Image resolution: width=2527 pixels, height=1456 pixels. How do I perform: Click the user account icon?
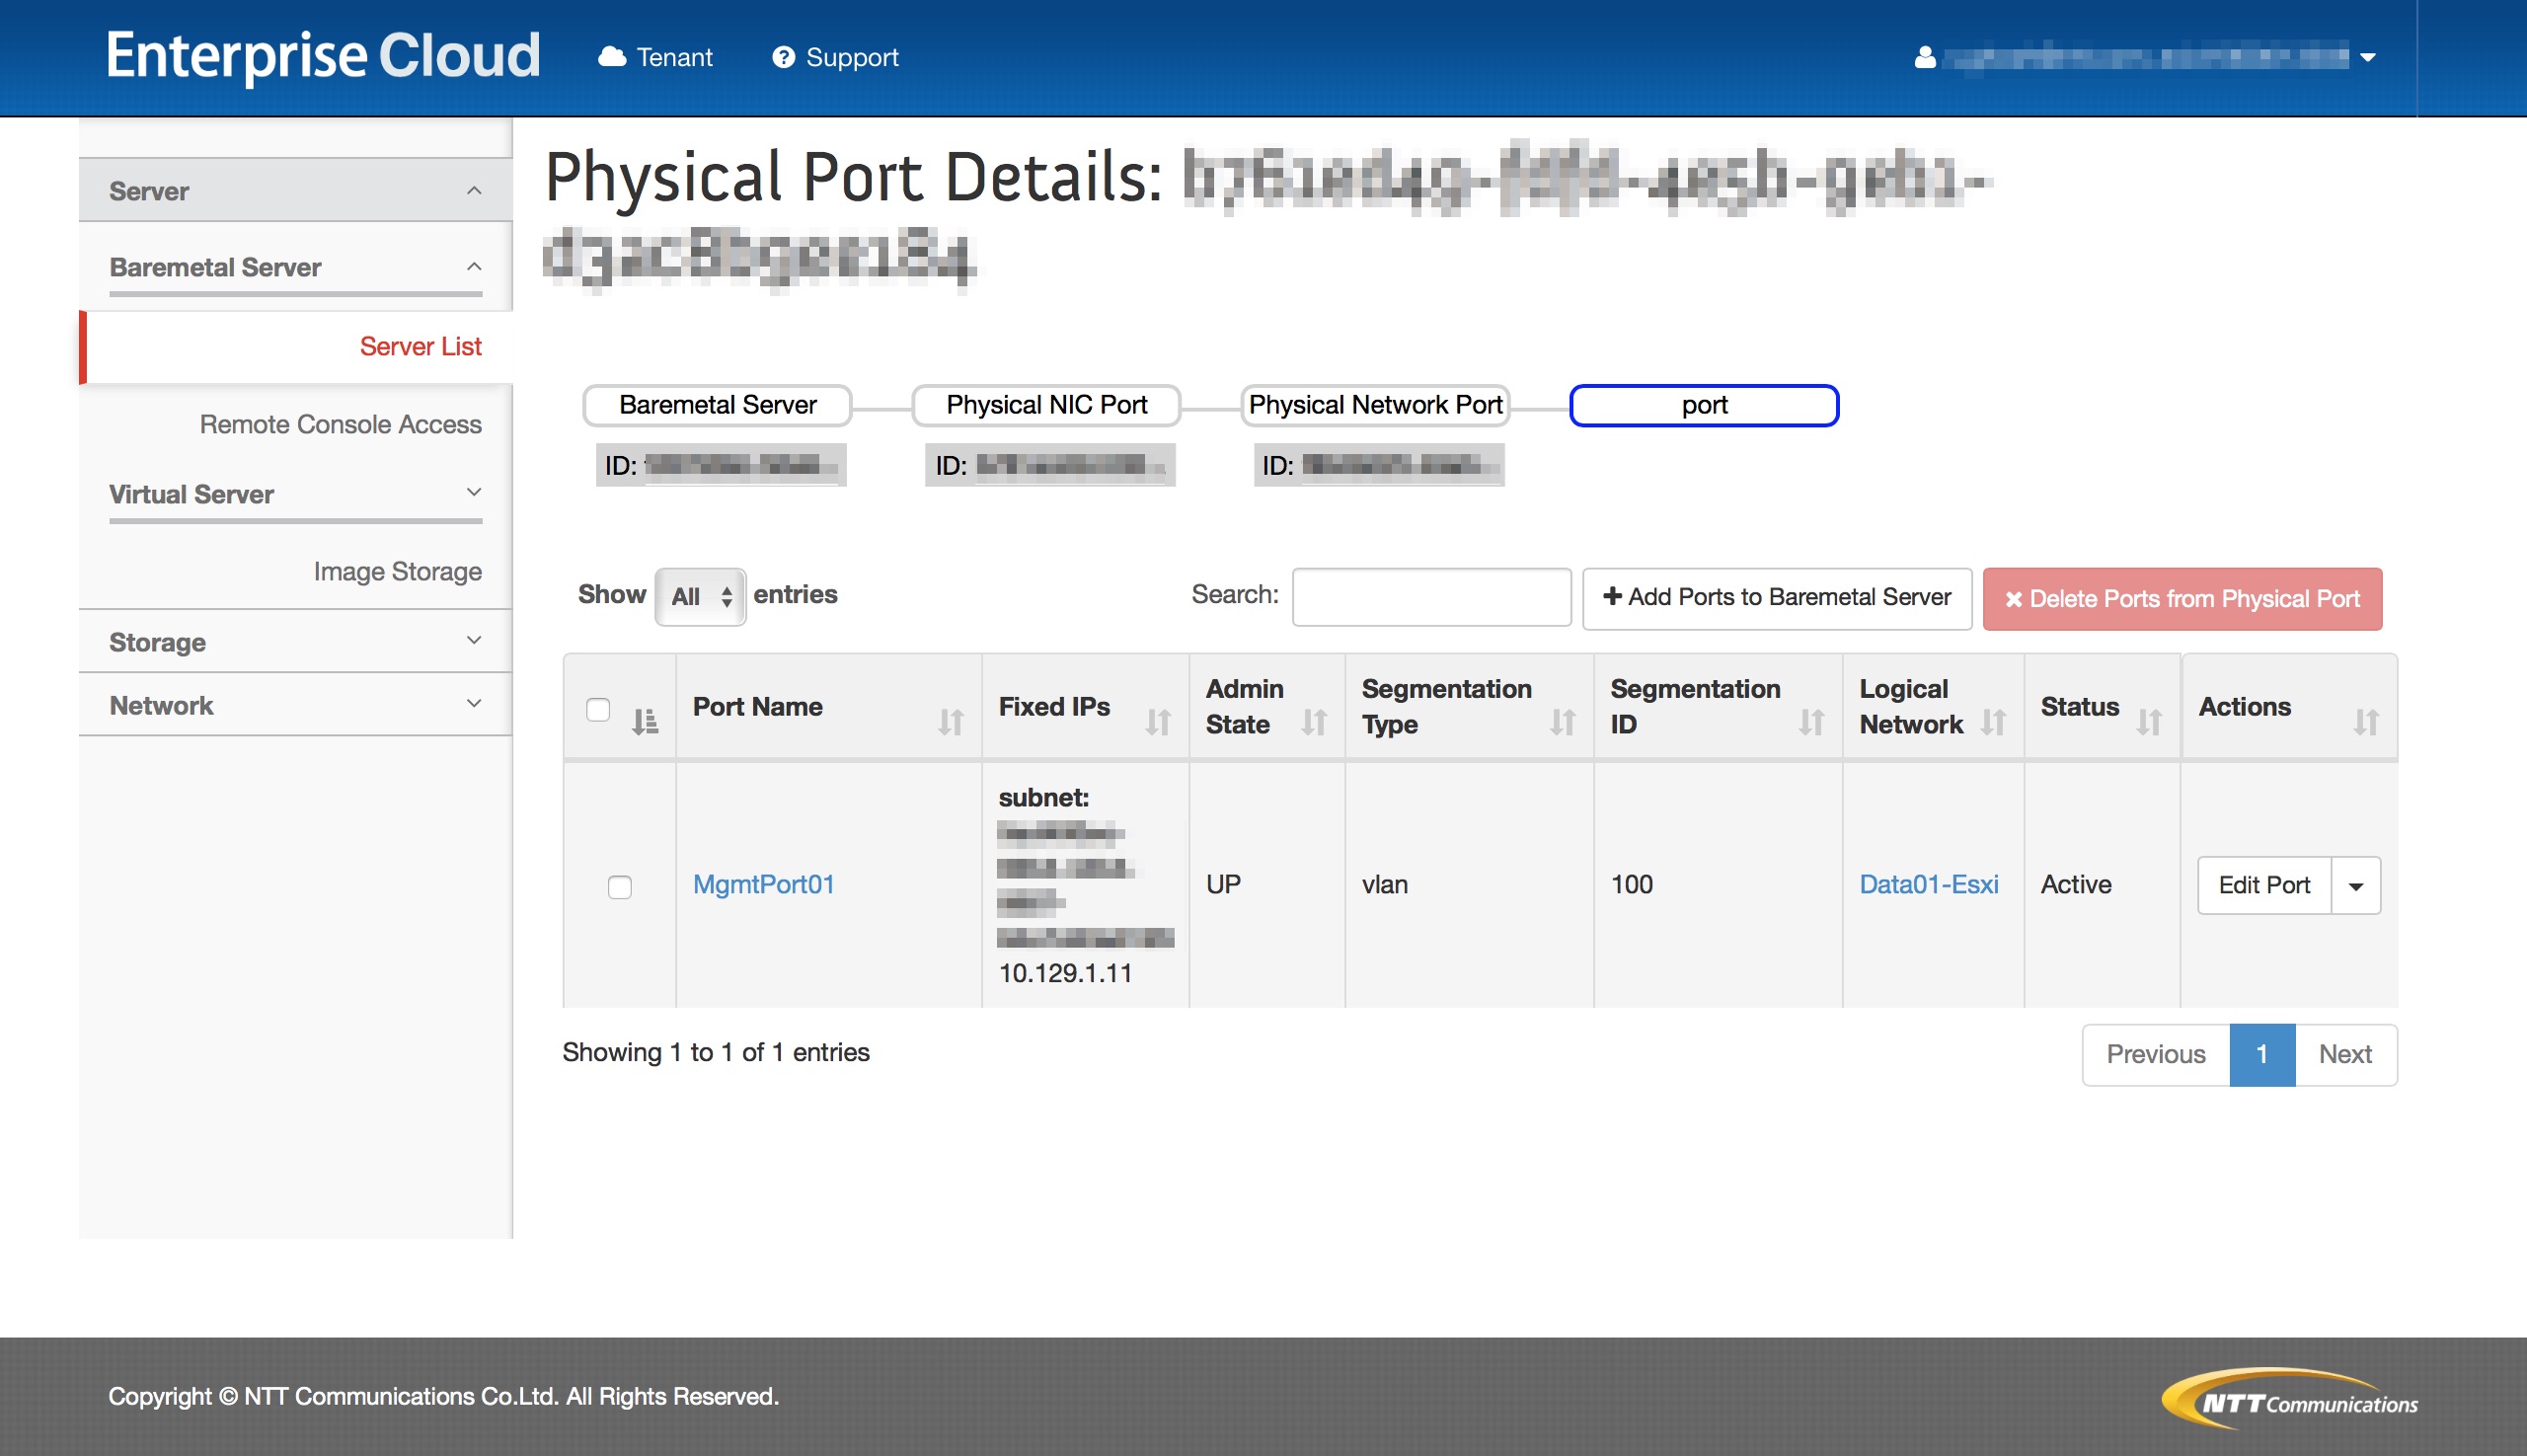(1924, 57)
